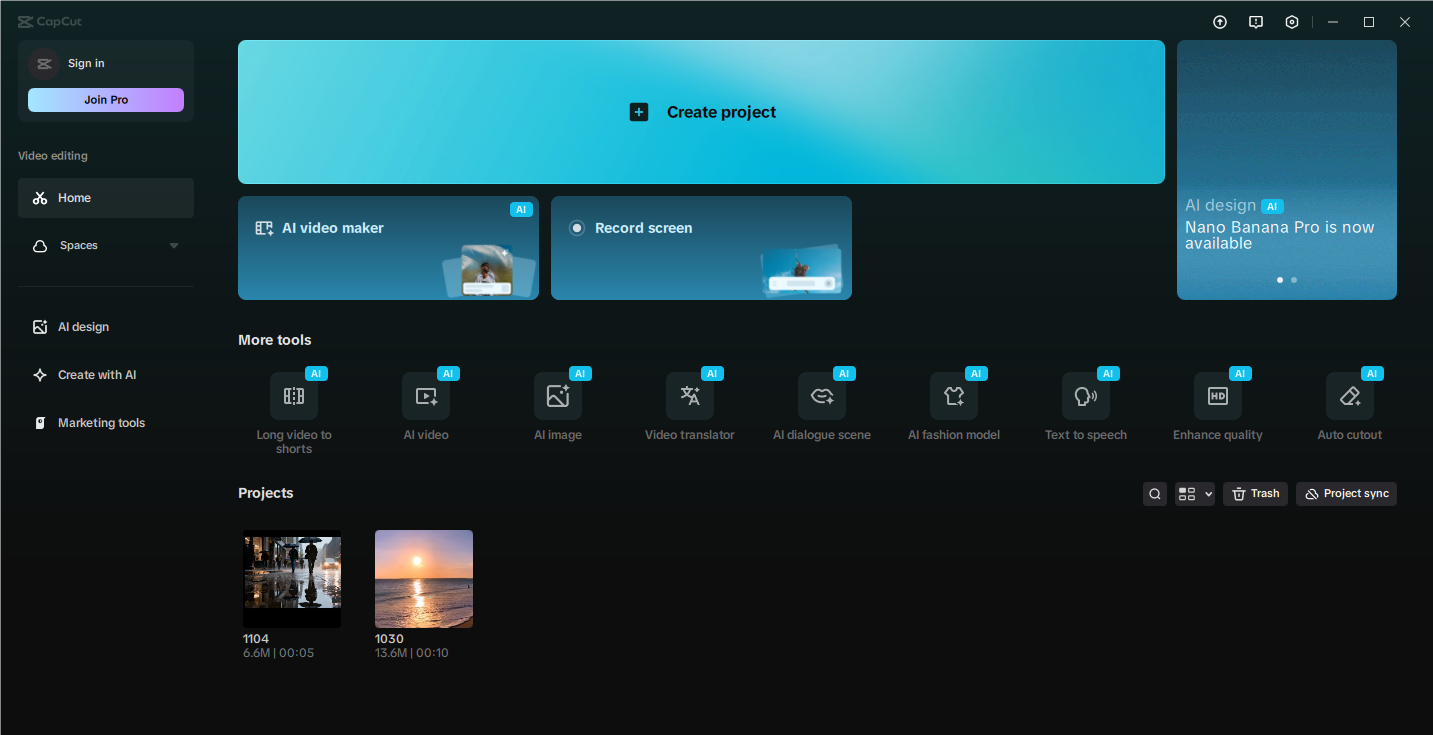Image resolution: width=1433 pixels, height=735 pixels.
Task: Click the search icon in Projects
Action: point(1154,493)
